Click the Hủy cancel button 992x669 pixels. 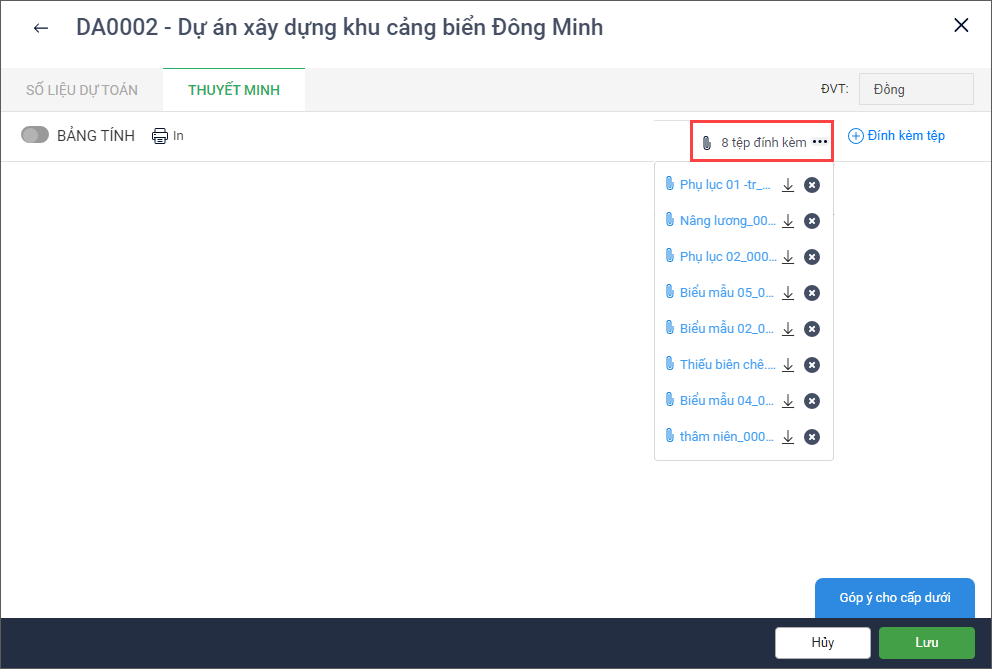tap(822, 643)
